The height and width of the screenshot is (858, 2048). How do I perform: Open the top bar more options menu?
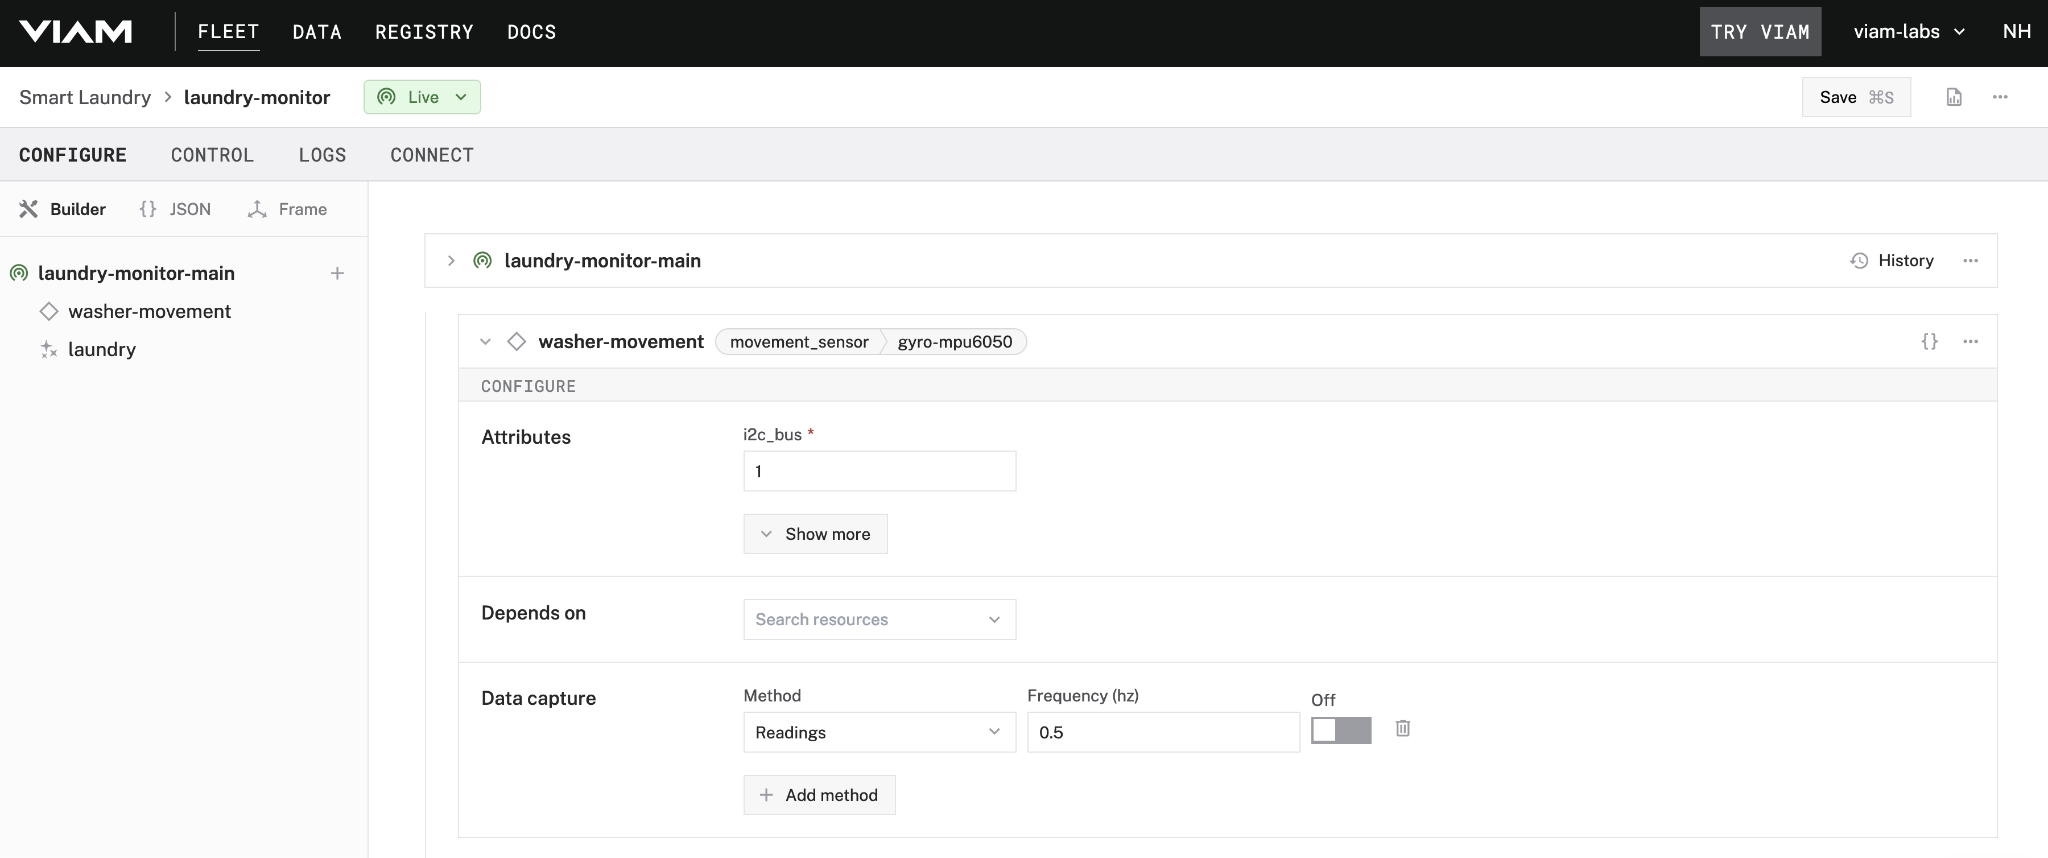(x=2000, y=97)
